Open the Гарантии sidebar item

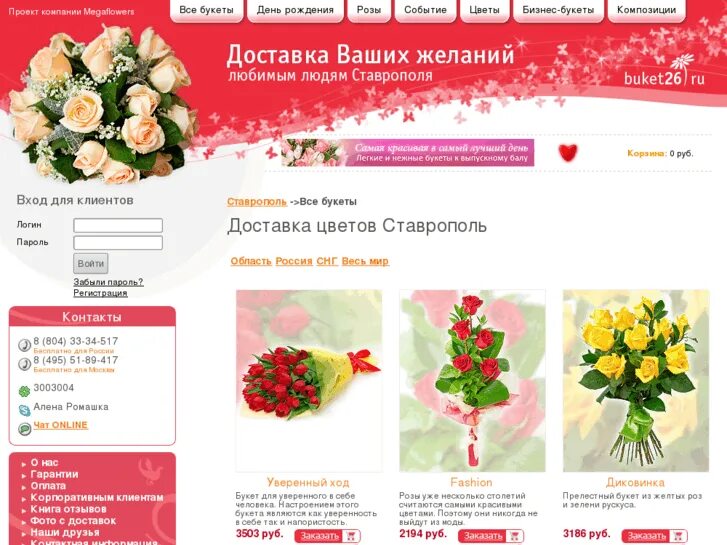pos(54,474)
